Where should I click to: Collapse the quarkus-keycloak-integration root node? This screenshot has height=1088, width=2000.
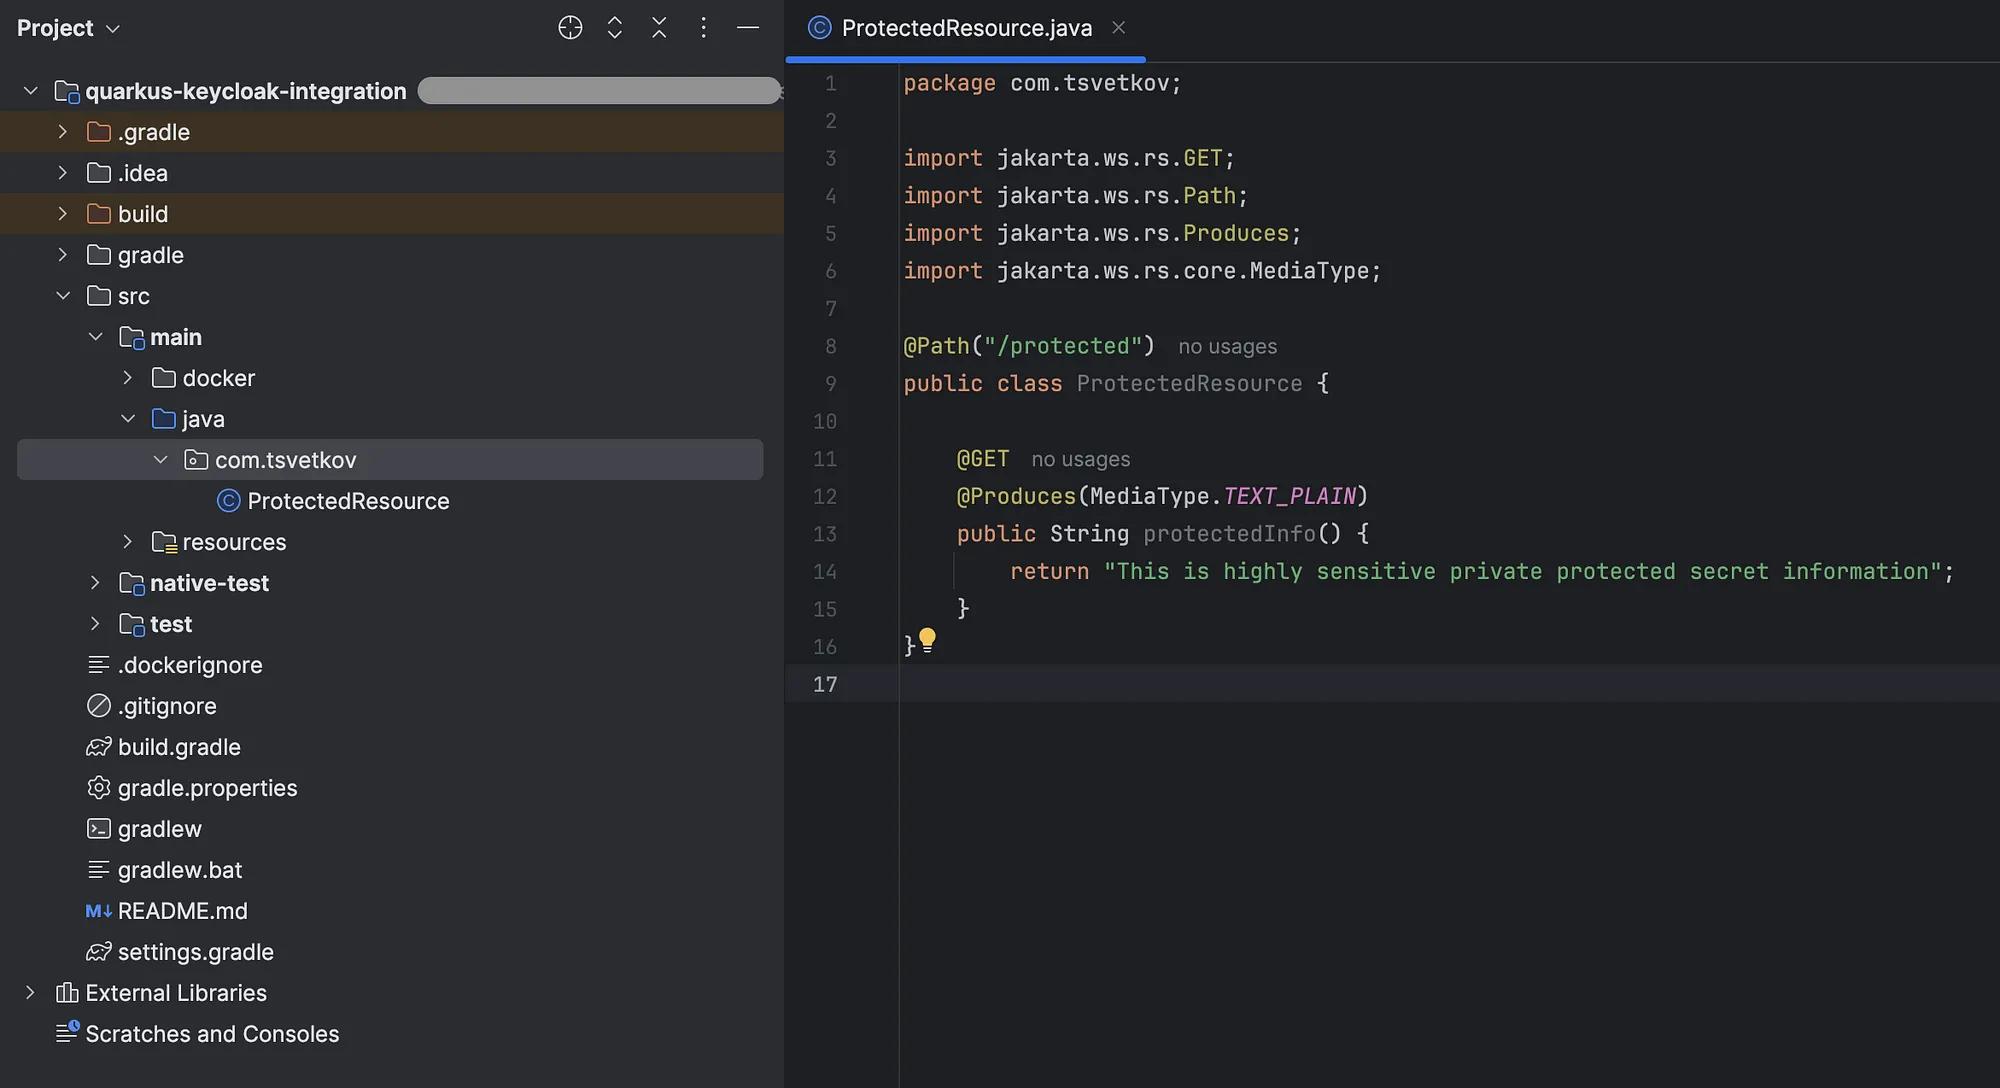[x=31, y=91]
